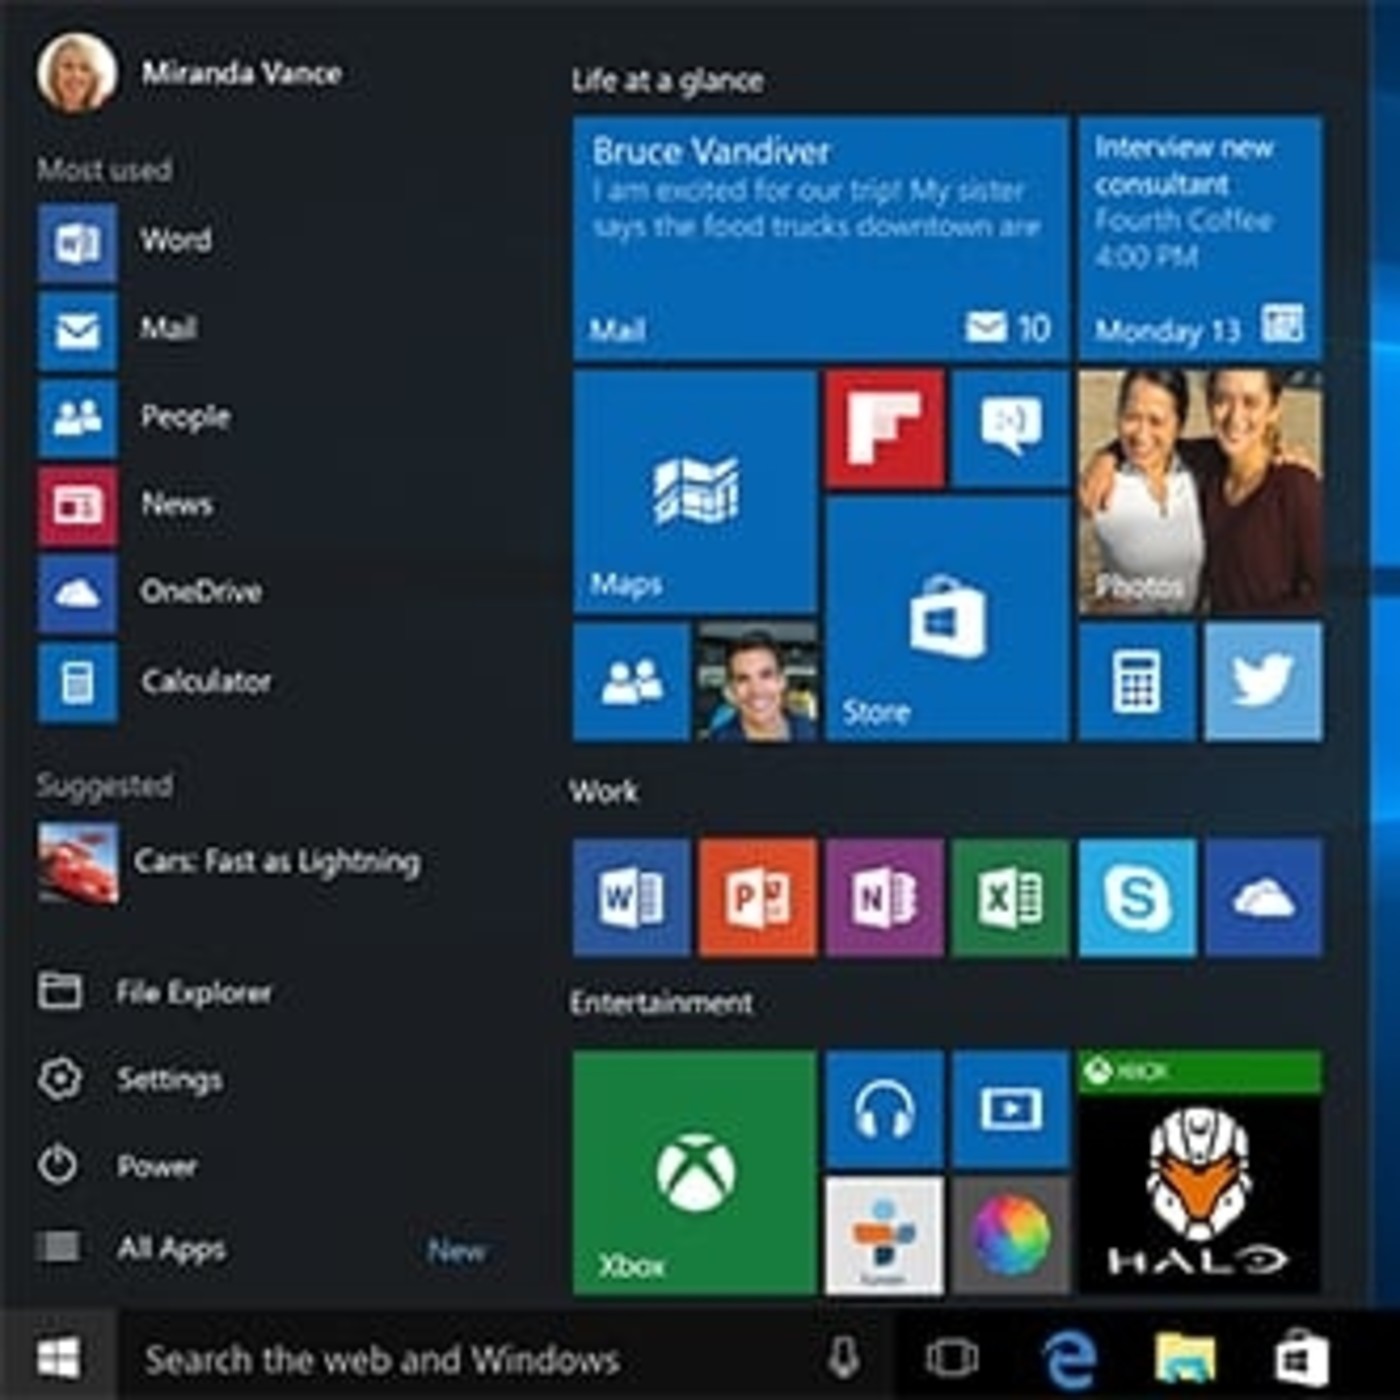The height and width of the screenshot is (1400, 1400).
Task: Open the Halo Xbox game tile
Action: 1200,1172
